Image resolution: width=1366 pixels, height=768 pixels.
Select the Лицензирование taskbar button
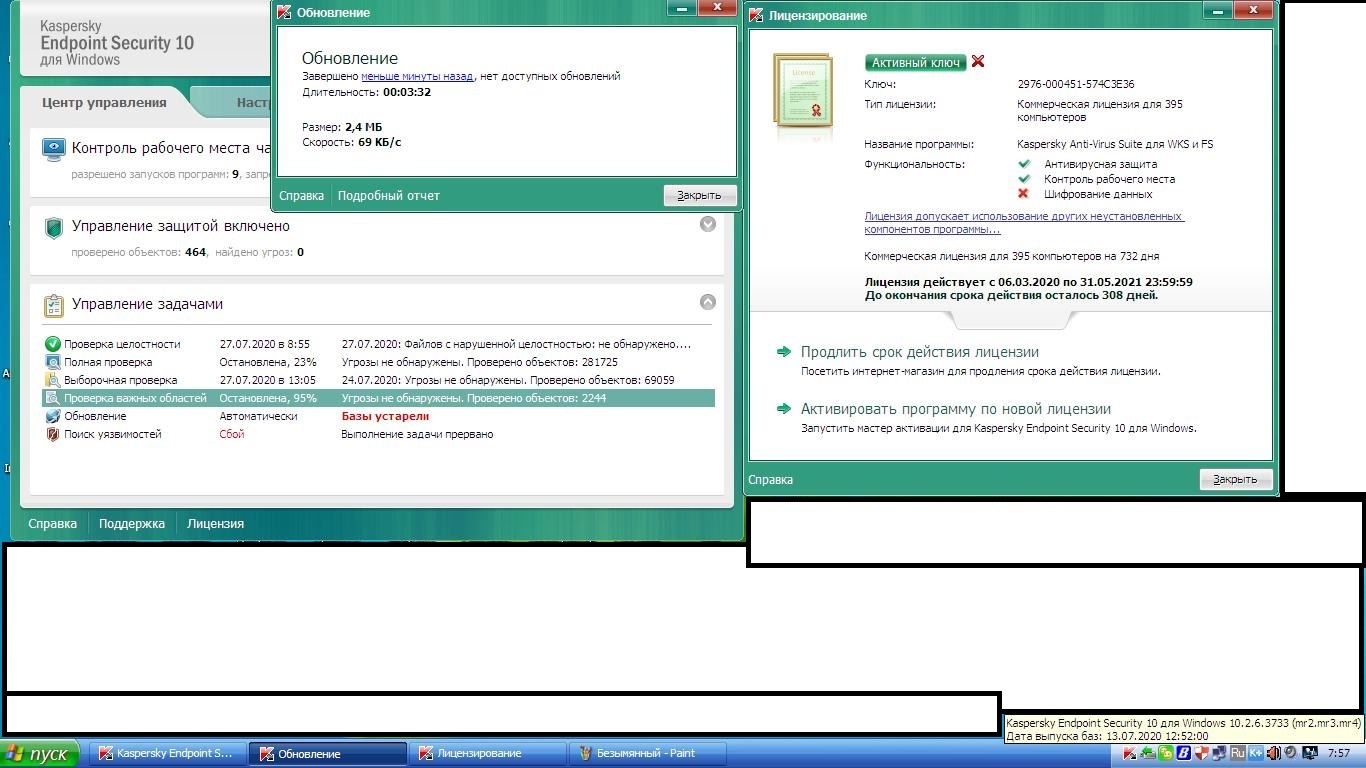[x=488, y=754]
